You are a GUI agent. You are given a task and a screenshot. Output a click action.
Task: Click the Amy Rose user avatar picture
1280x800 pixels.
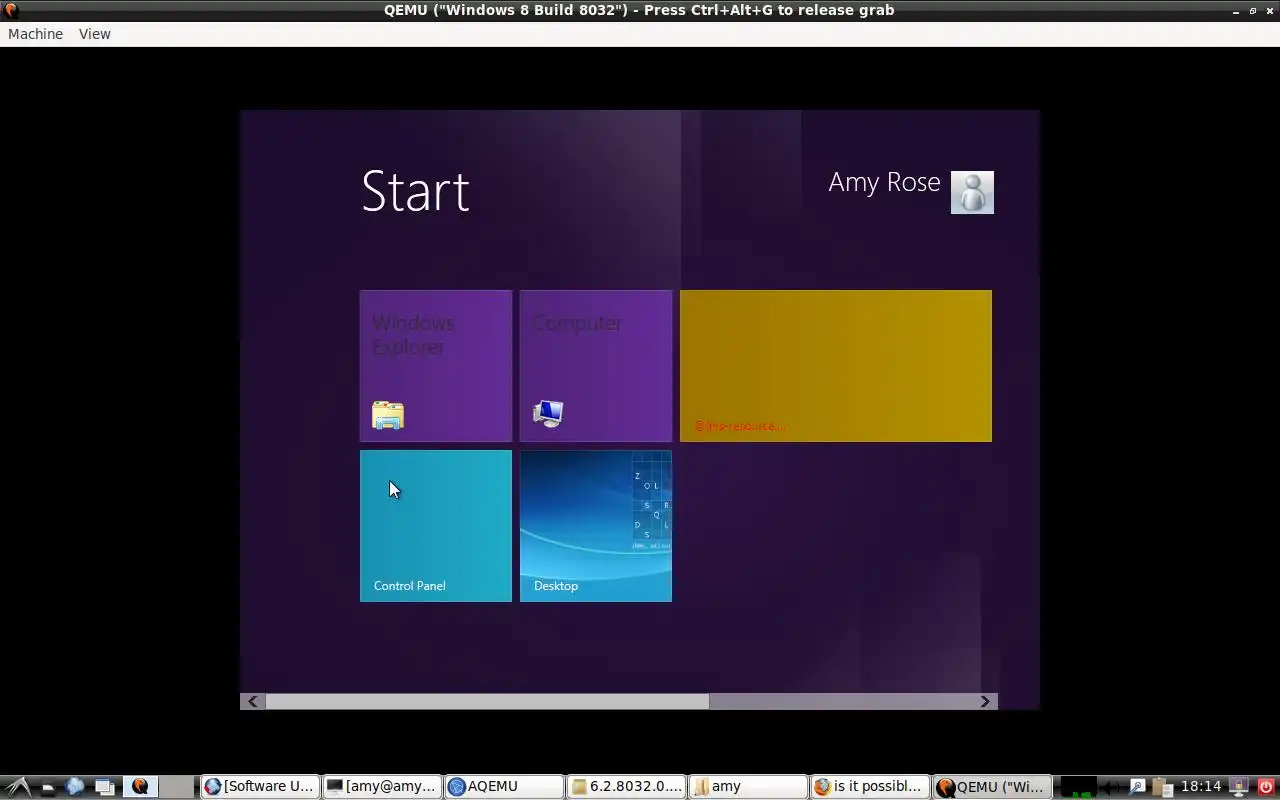[972, 192]
